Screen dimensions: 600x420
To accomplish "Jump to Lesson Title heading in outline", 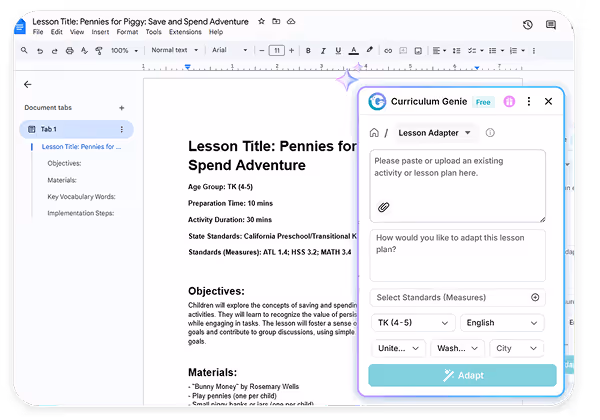I will point(81,147).
